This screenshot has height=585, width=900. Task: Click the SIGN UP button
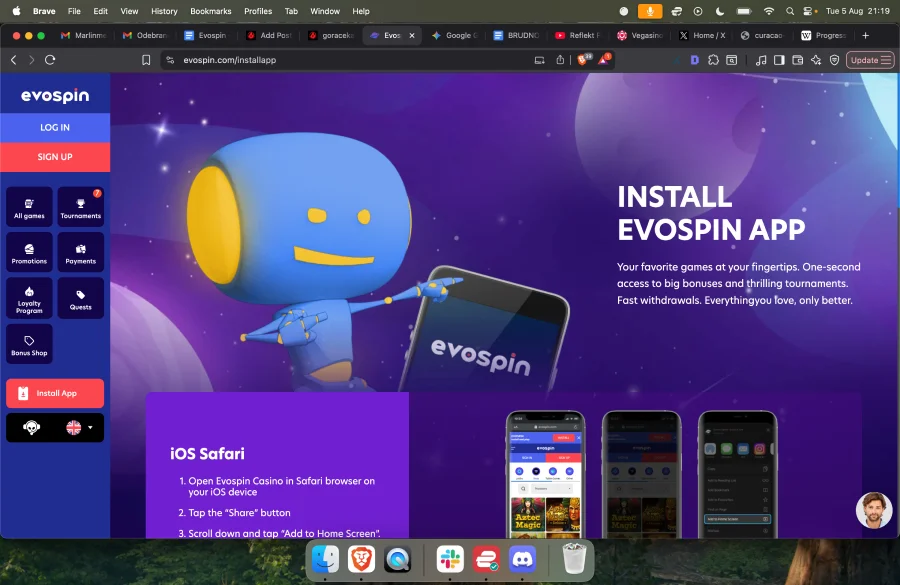[x=55, y=157]
